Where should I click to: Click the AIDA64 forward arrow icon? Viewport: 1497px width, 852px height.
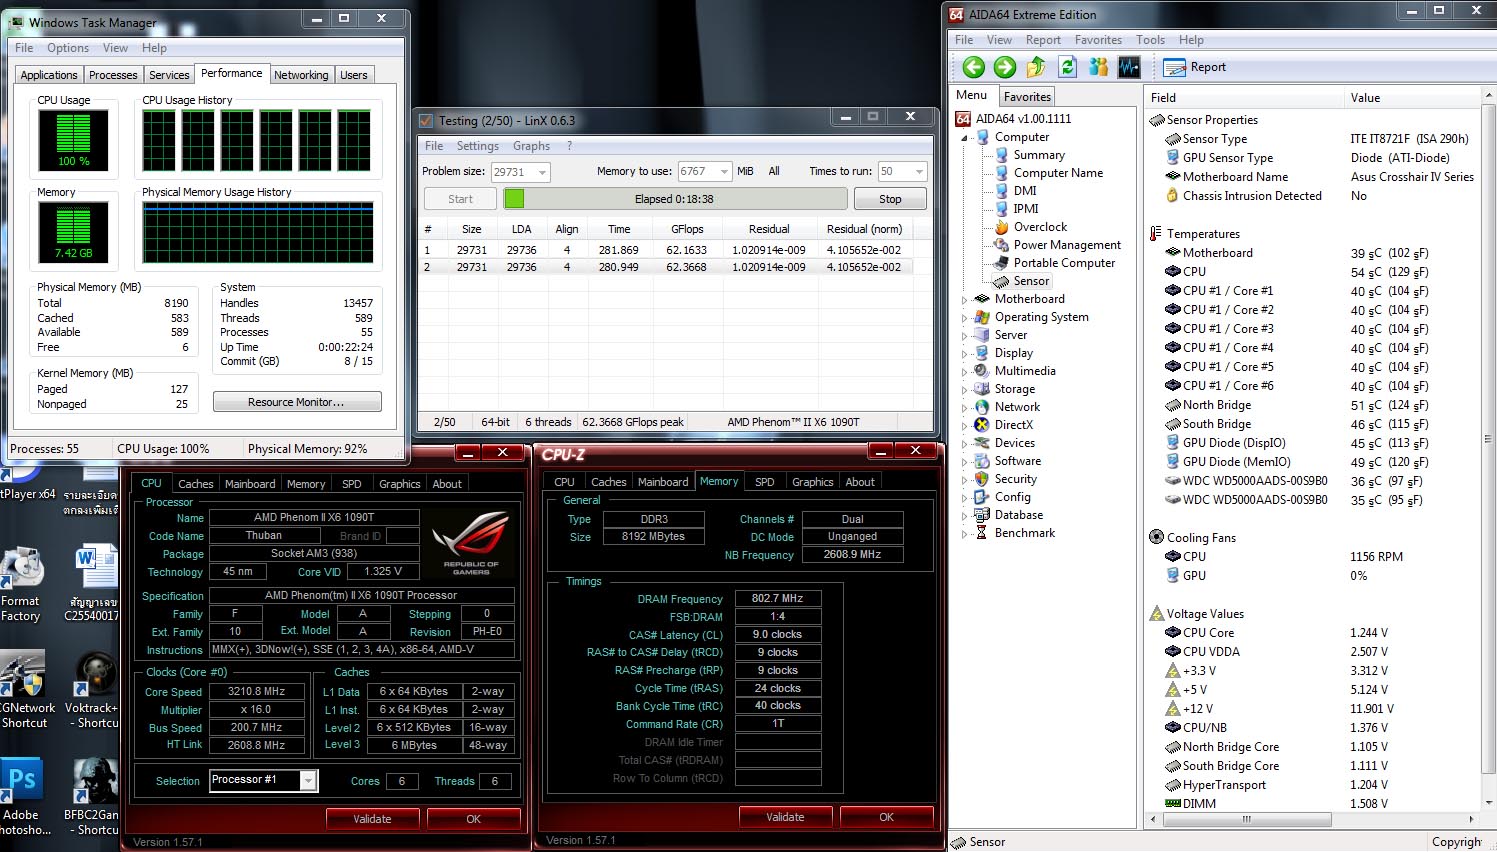pos(1005,67)
